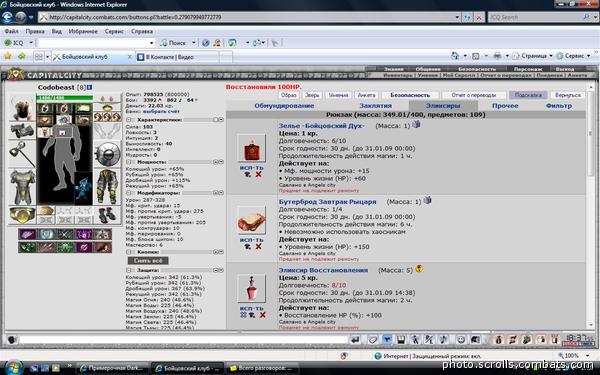Collapse the Защита section

129,270
